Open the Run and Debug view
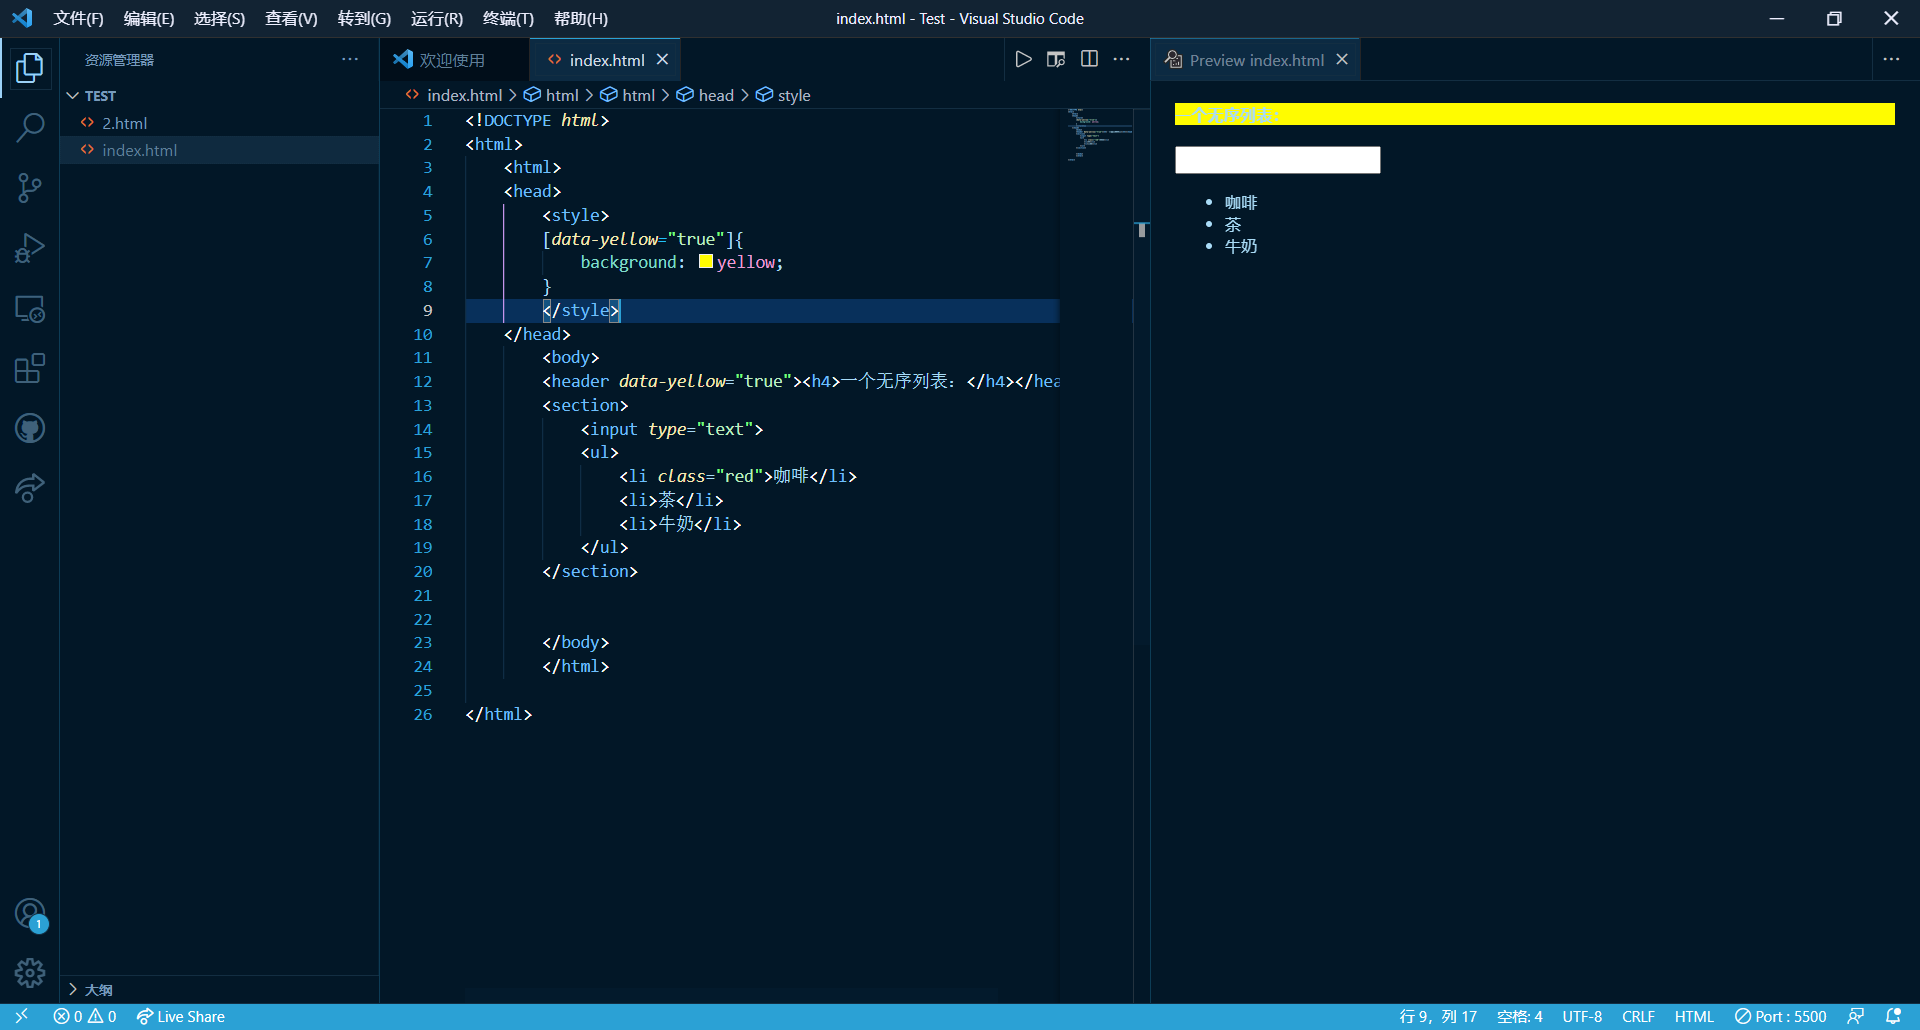This screenshot has height=1030, width=1920. point(30,248)
